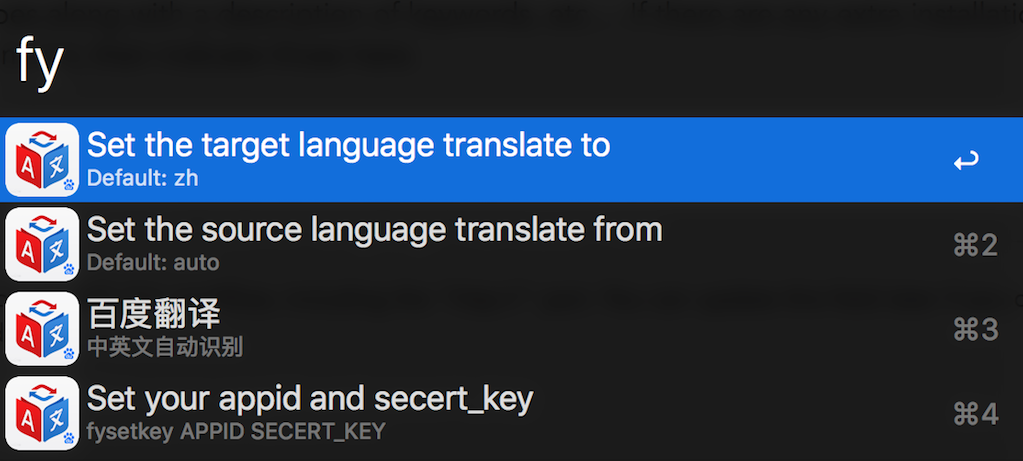
Task: Click the translate icon beside 'Set the target language'
Action: (42, 160)
